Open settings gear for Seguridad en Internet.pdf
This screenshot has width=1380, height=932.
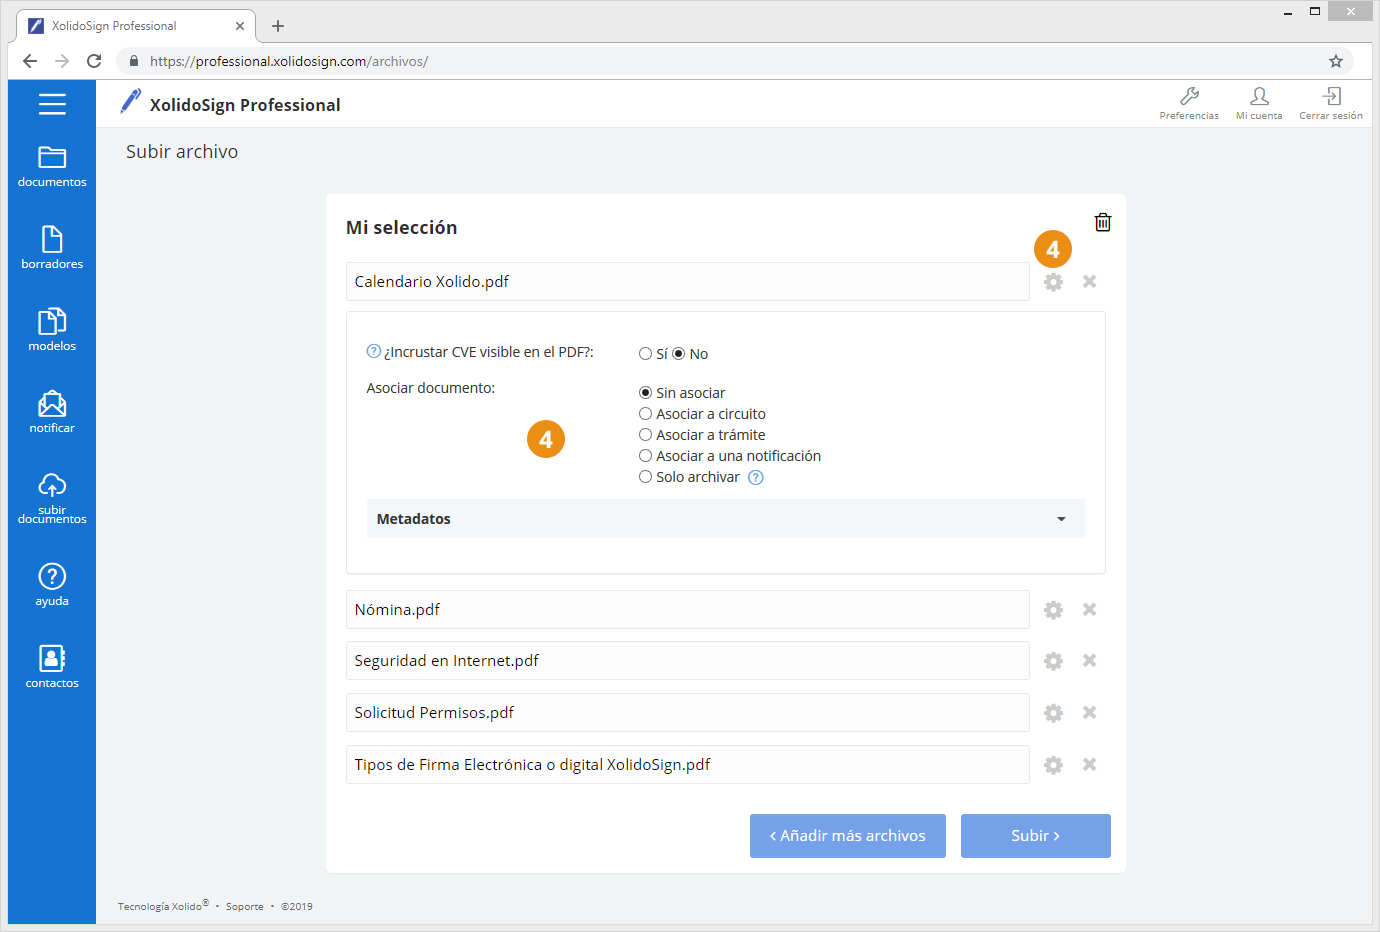(1053, 661)
